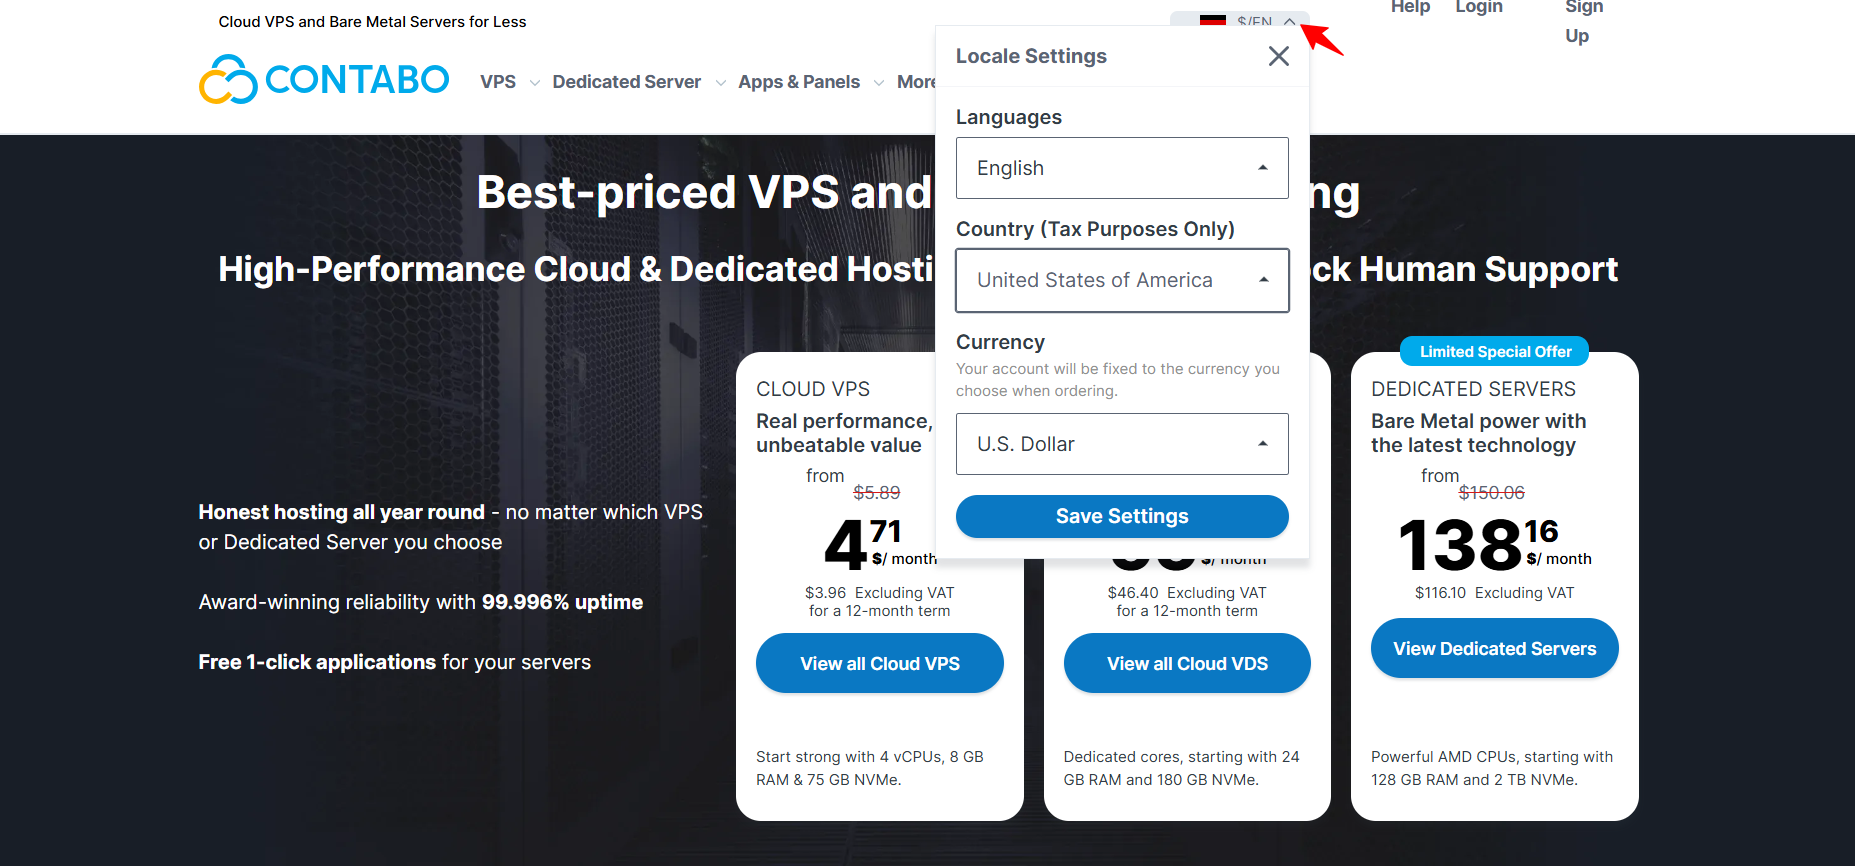The width and height of the screenshot is (1855, 866).
Task: Click the Help link
Action: [1411, 7]
